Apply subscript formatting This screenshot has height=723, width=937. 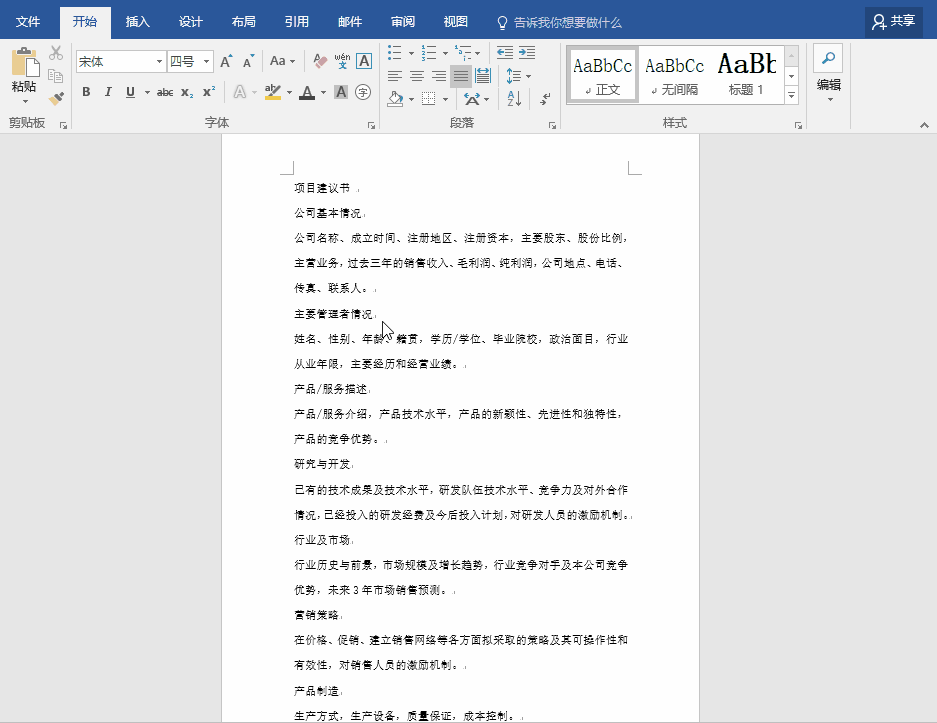188,92
